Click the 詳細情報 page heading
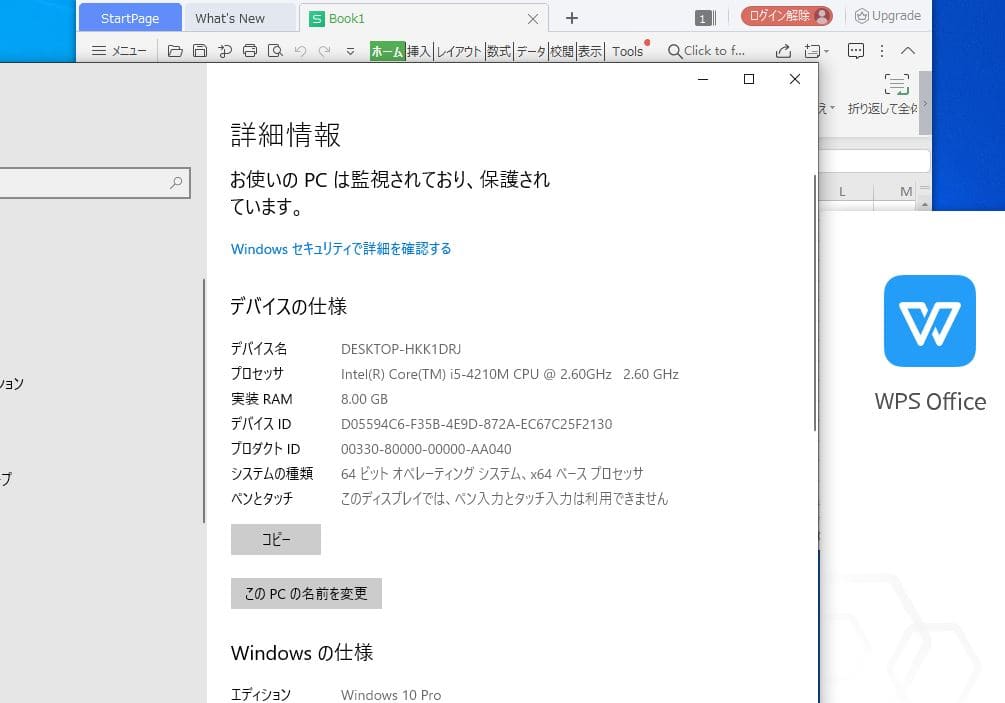Screen dimensions: 1005x703 click(x=286, y=135)
